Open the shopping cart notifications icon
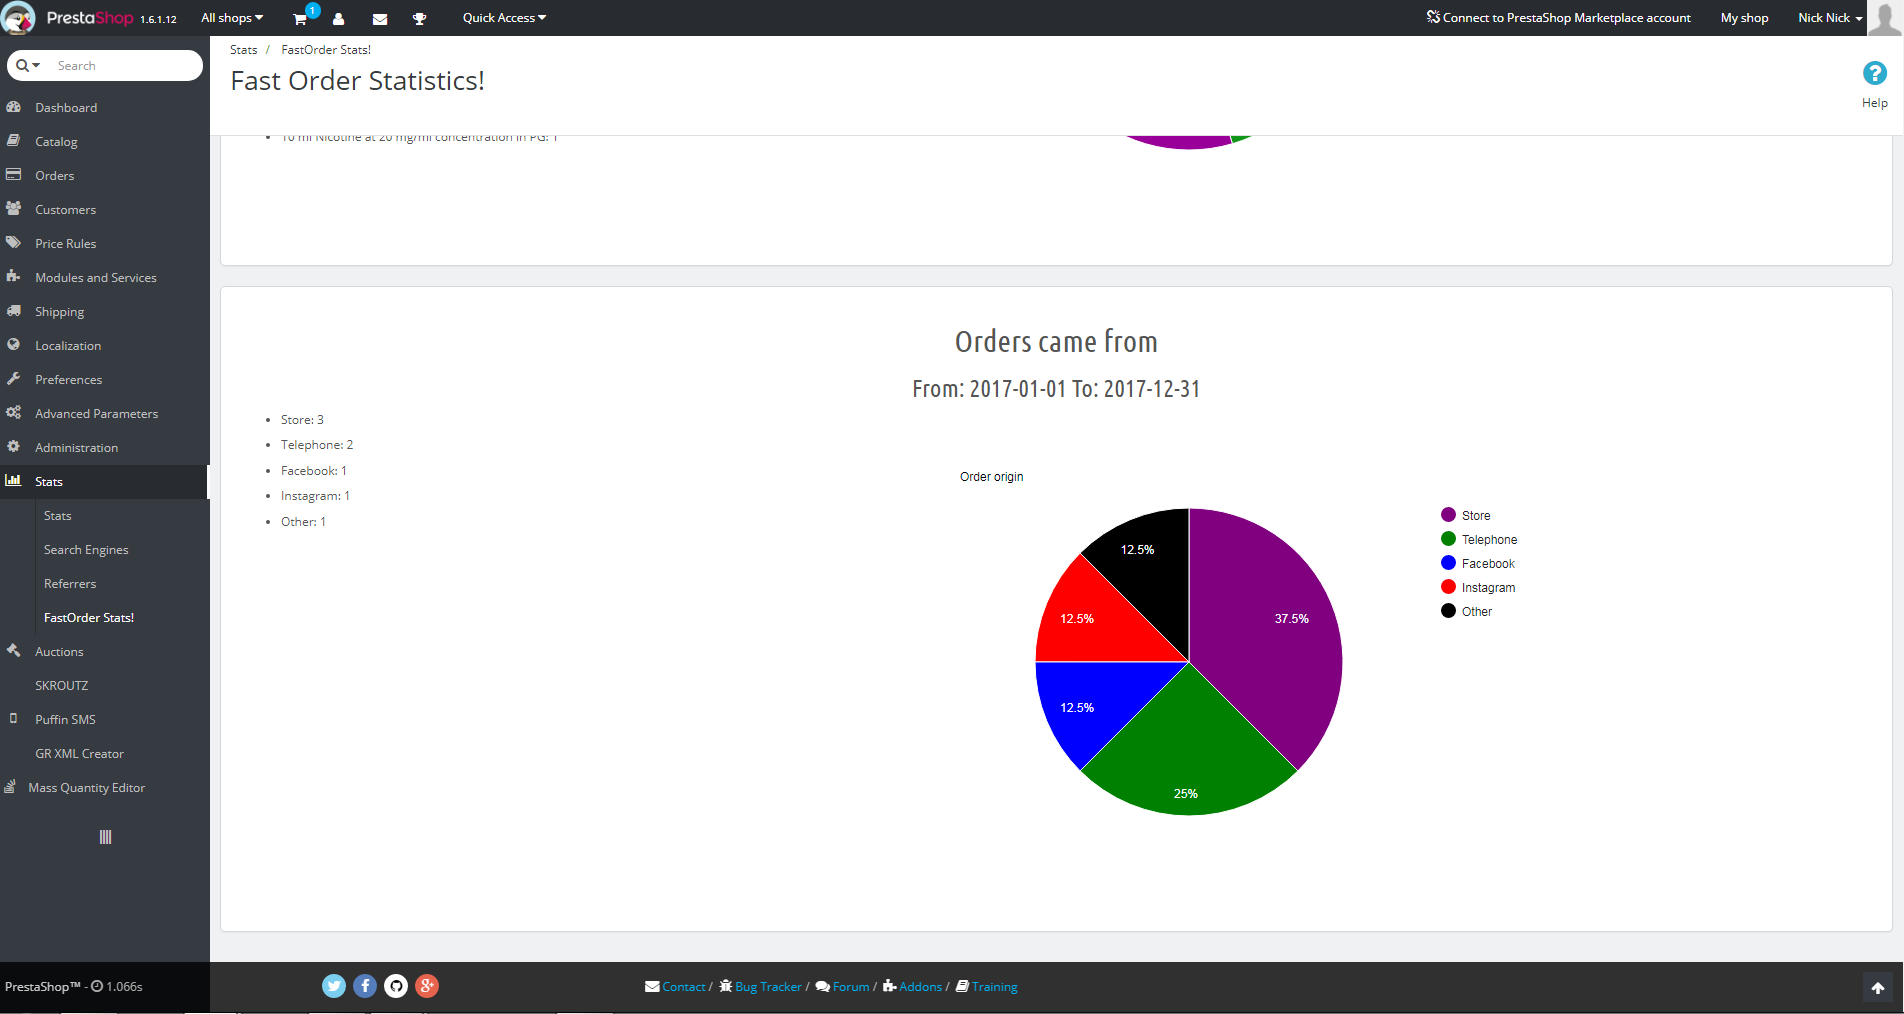Viewport: 1904px width, 1014px height. 300,18
